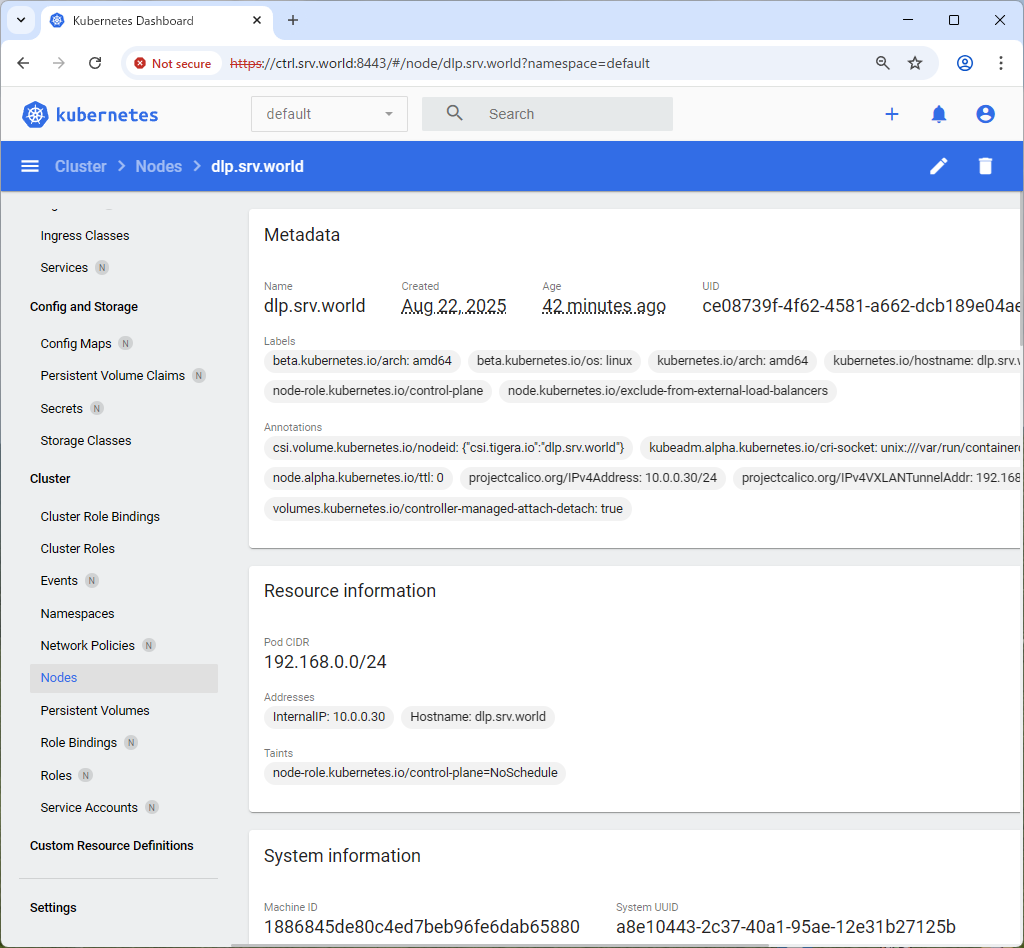1024x948 pixels.
Task: Click Nodes breadcrumb link
Action: [x=159, y=166]
